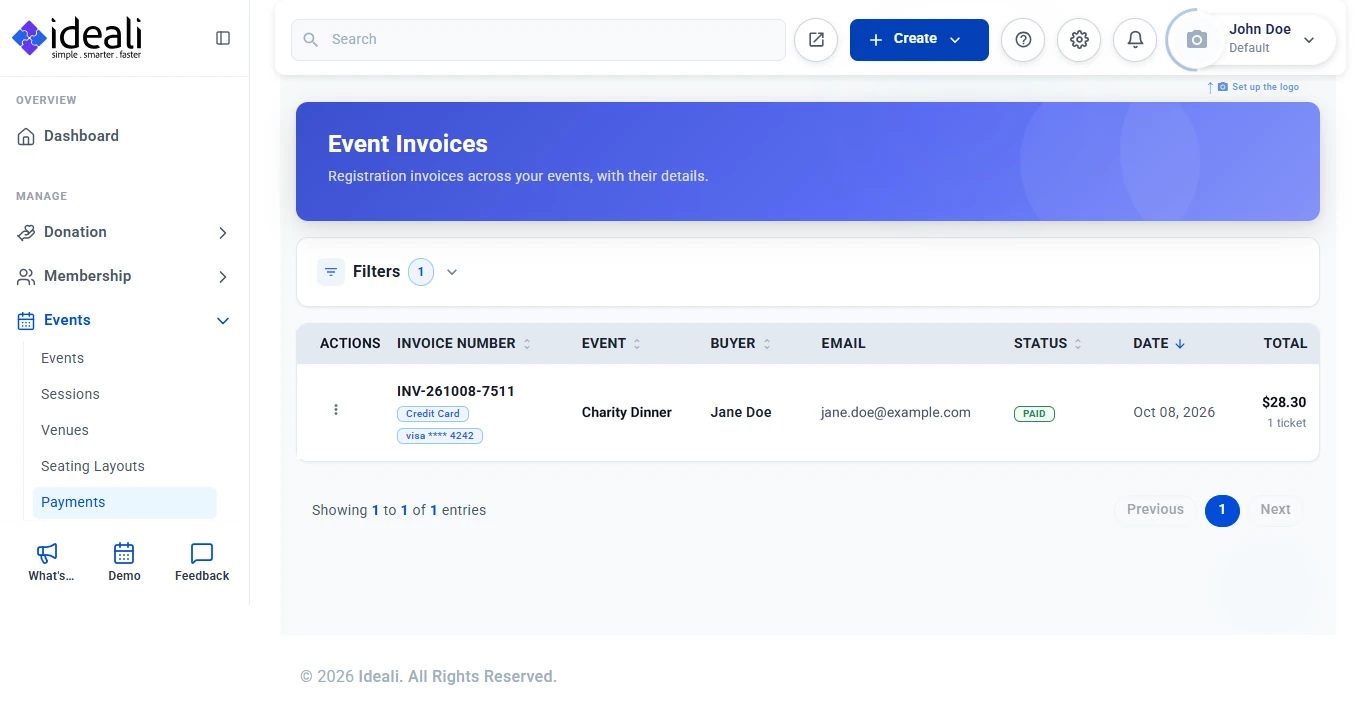
Task: Select Payments submenu item
Action: tap(125, 502)
